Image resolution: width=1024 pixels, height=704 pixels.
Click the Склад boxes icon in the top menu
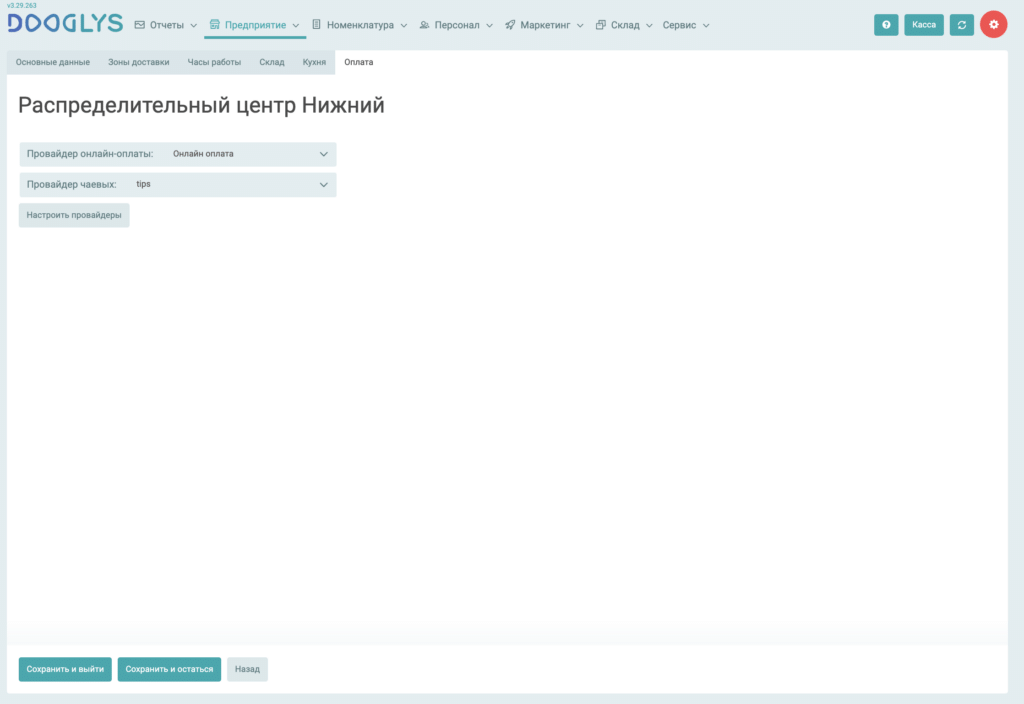[x=601, y=25]
